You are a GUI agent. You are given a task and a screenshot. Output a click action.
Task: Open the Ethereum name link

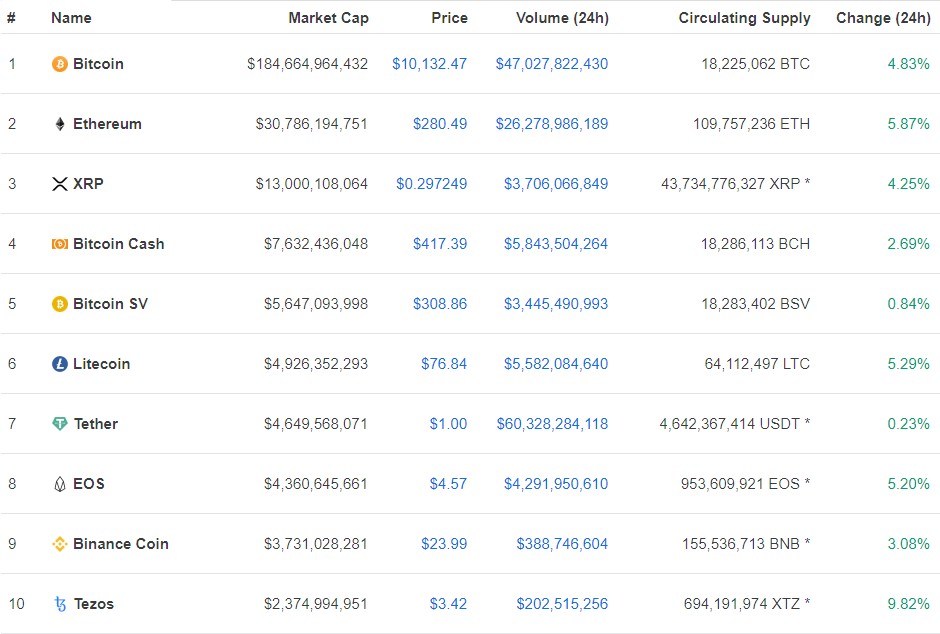coord(107,123)
